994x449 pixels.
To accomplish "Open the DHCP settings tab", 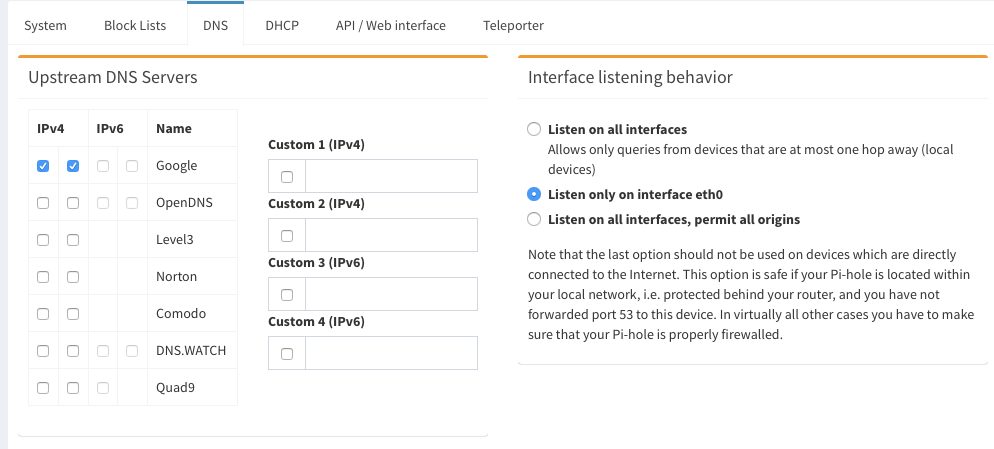I will click(282, 25).
